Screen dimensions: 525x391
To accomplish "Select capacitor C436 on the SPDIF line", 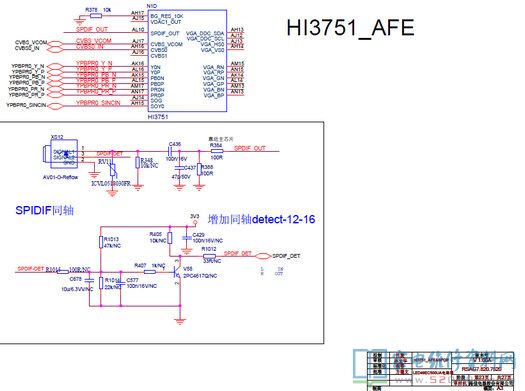I will (169, 151).
